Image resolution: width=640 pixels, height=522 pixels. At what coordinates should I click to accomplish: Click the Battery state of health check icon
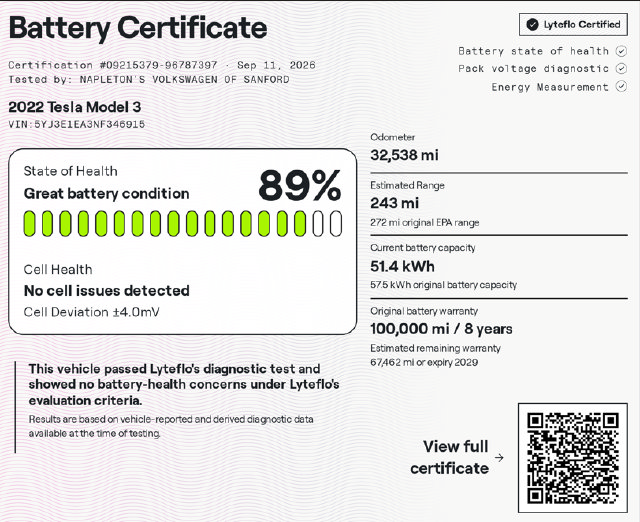621,51
